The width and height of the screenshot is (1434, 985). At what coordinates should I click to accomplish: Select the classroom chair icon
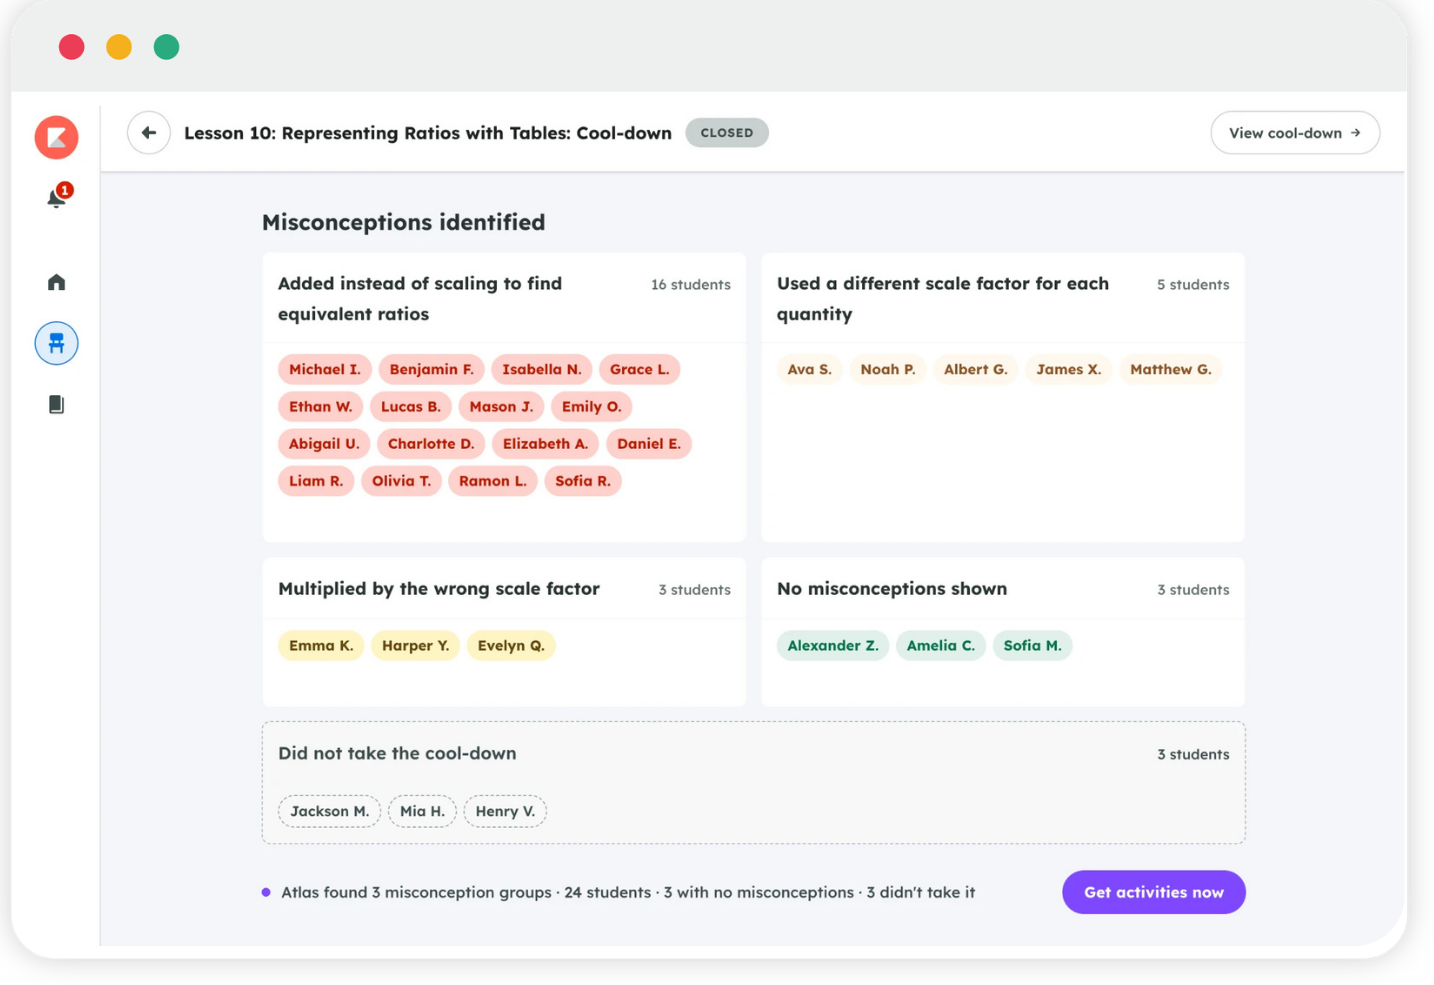57,343
